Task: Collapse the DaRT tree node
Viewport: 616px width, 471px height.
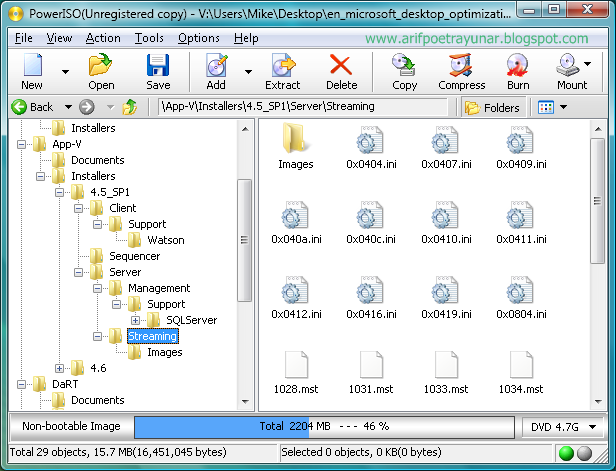Action: click(22, 385)
